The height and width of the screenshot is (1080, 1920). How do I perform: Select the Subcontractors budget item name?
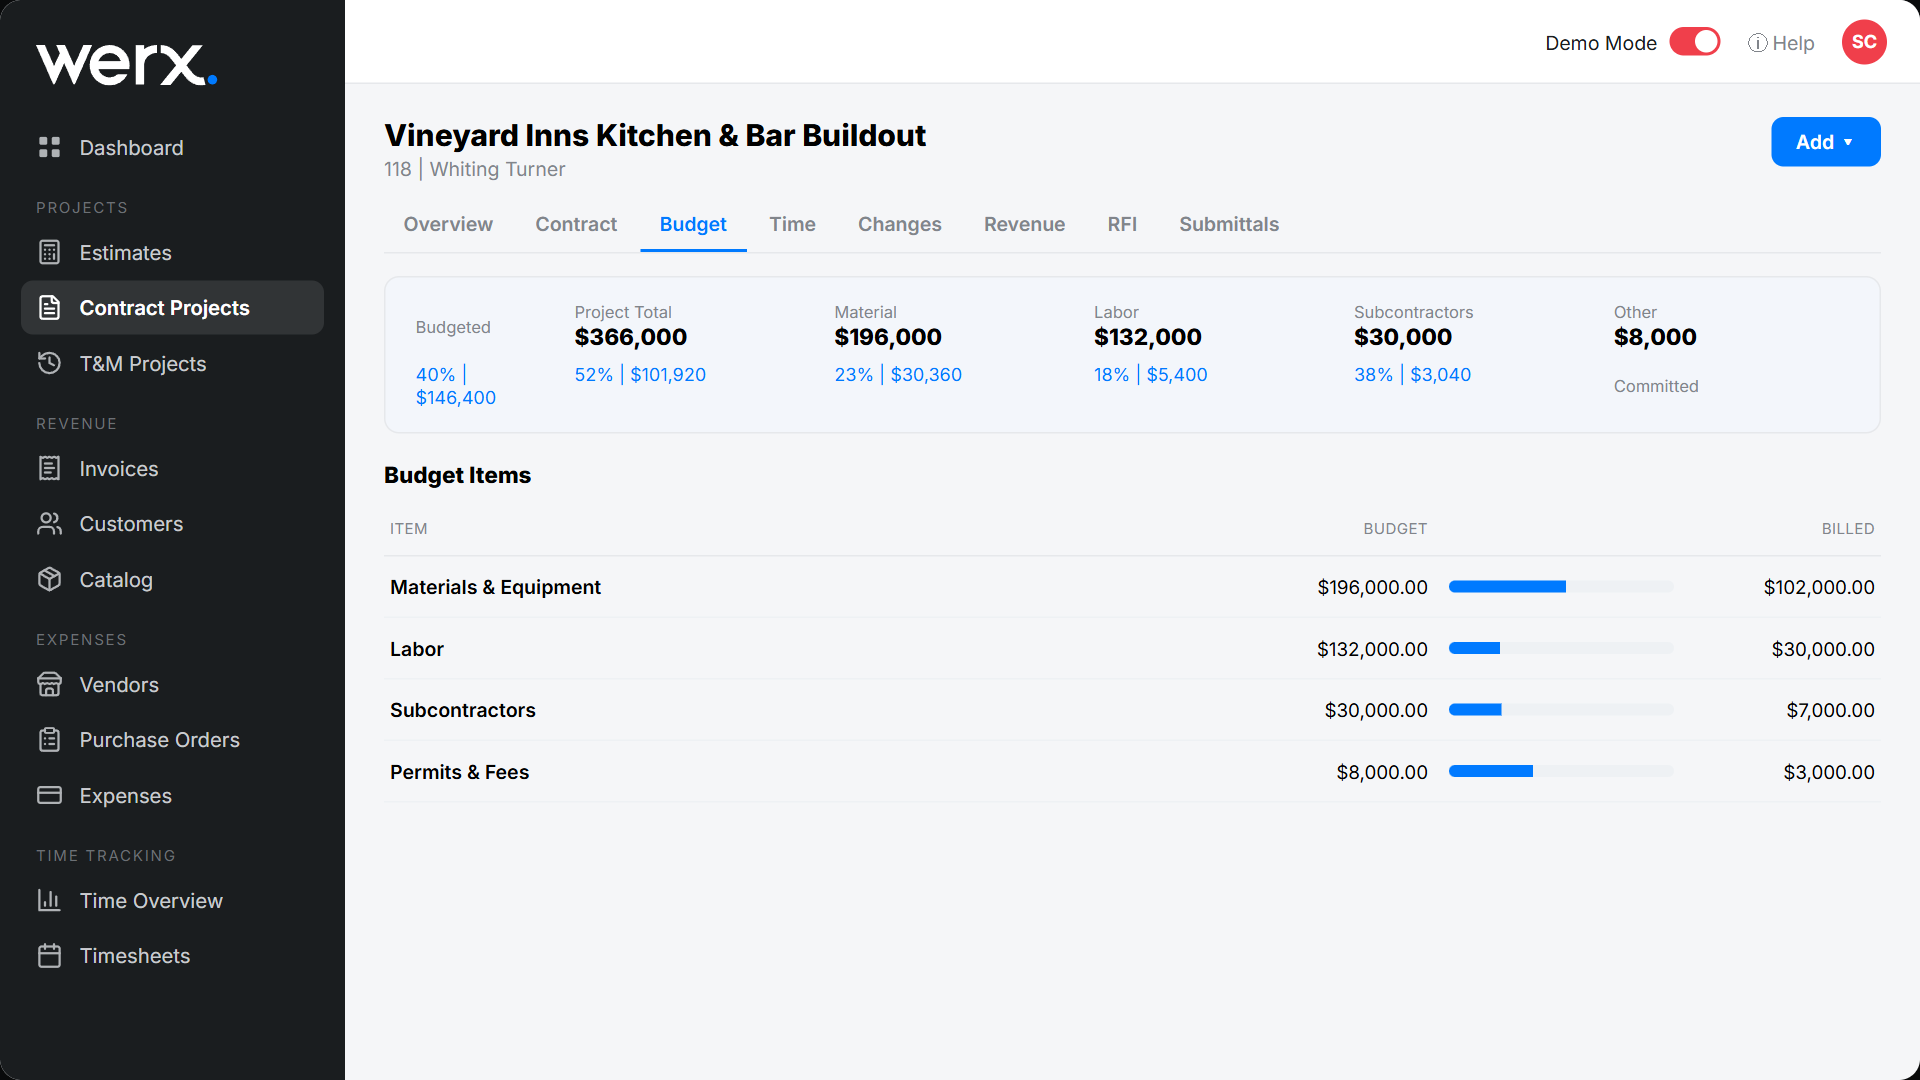click(463, 710)
